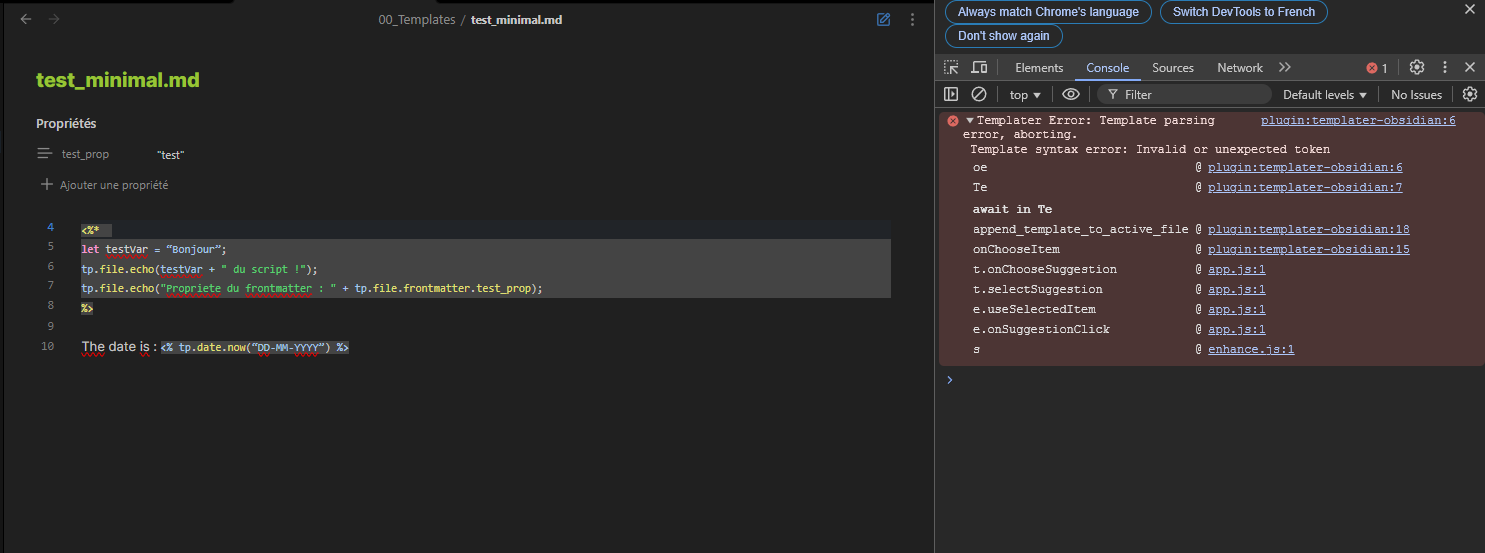This screenshot has width=1485, height=553.
Task: Click the red error count indicator
Action: pyautogui.click(x=1377, y=68)
